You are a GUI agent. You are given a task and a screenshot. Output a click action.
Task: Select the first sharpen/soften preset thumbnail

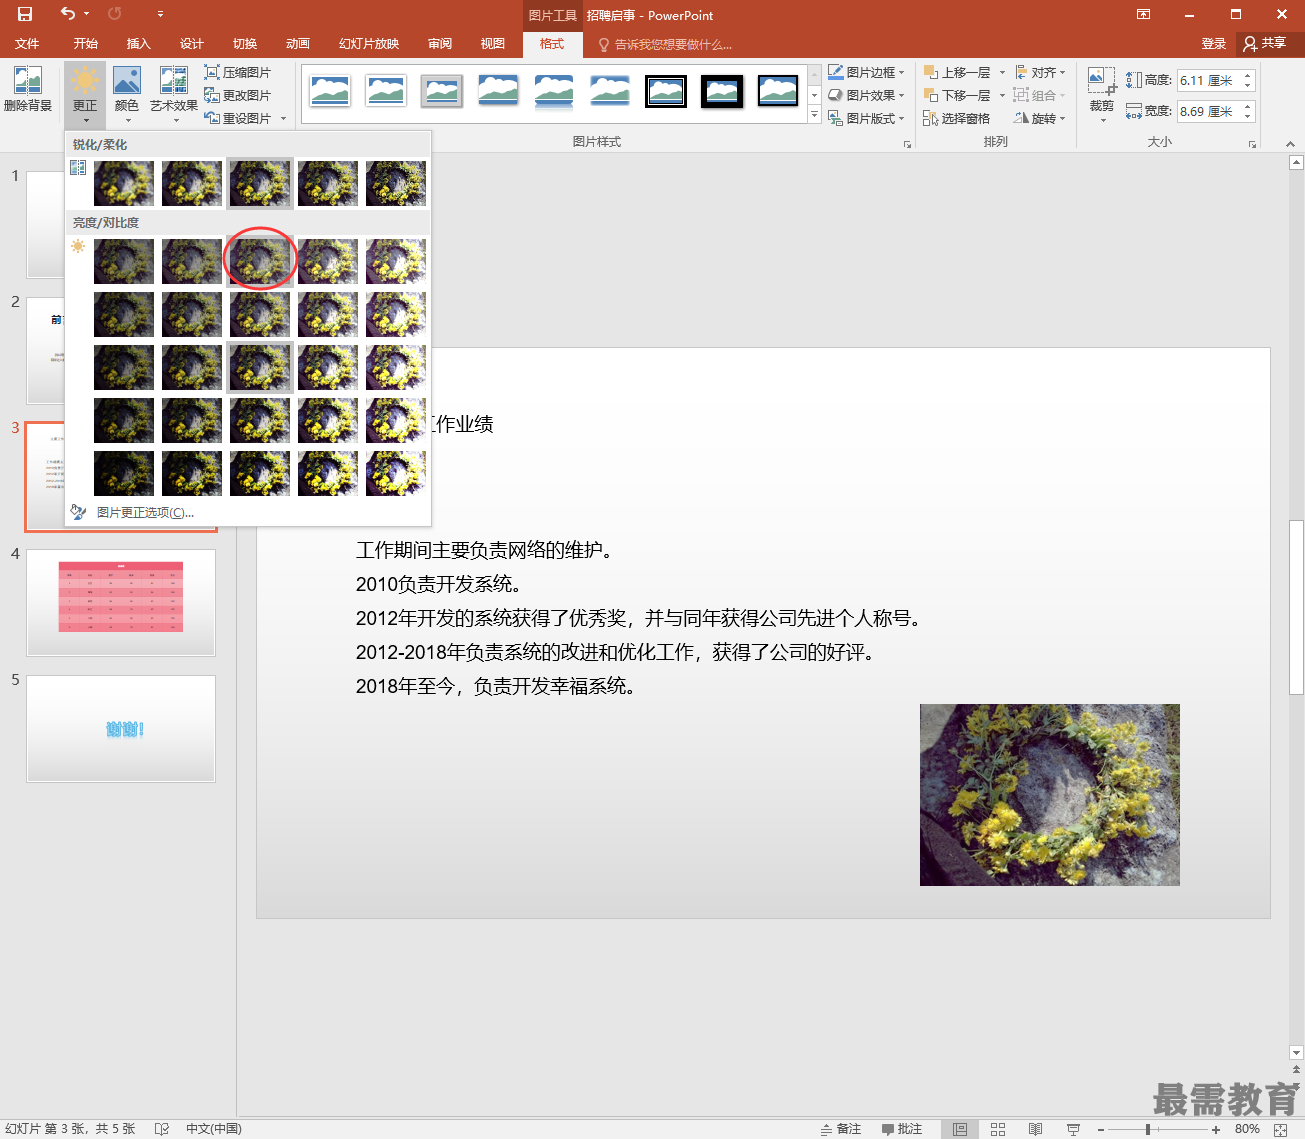(124, 184)
